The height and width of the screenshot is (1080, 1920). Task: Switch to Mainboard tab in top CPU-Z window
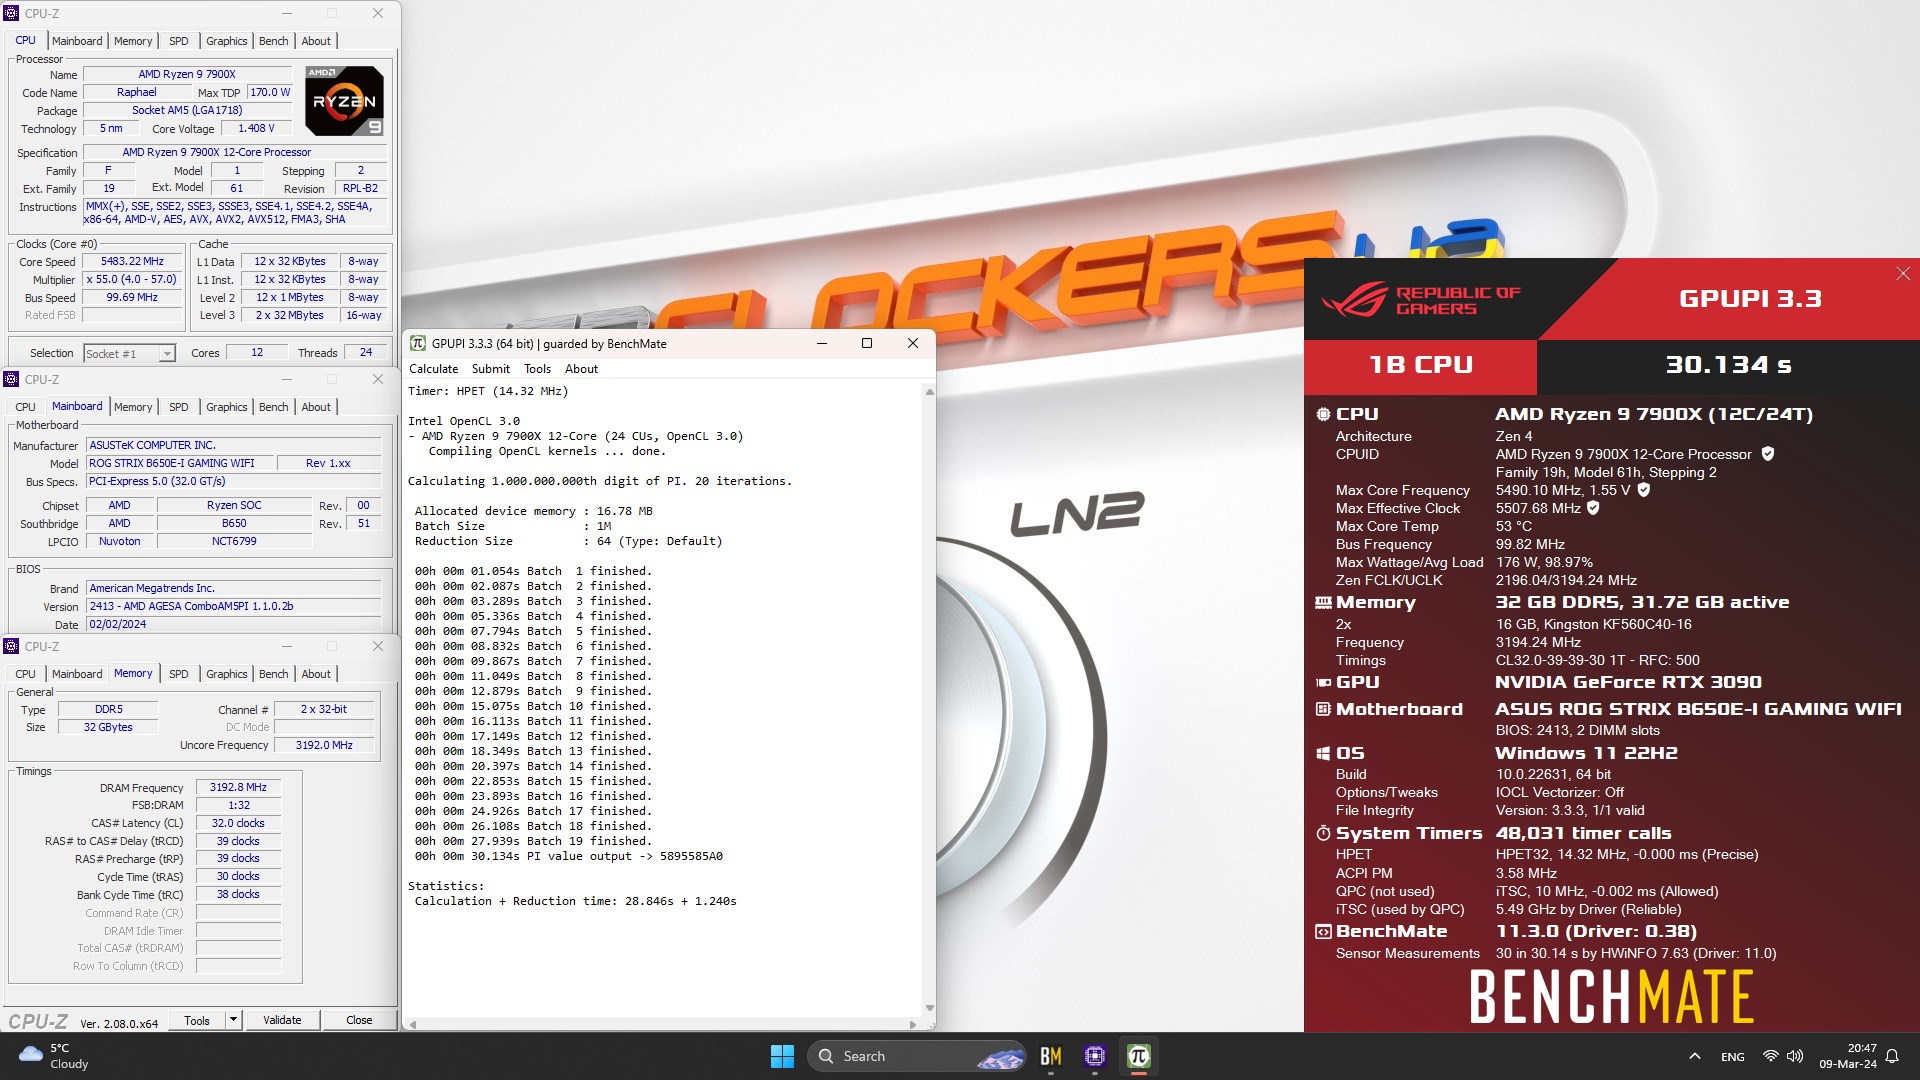[x=77, y=41]
